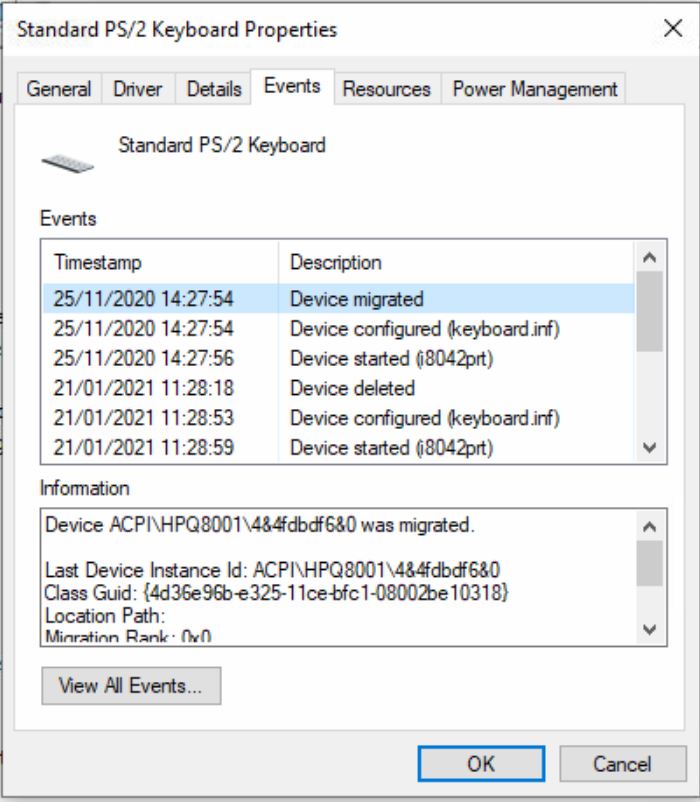This screenshot has height=802, width=700.
Task: Select the Device deleted event
Action: [x=338, y=388]
